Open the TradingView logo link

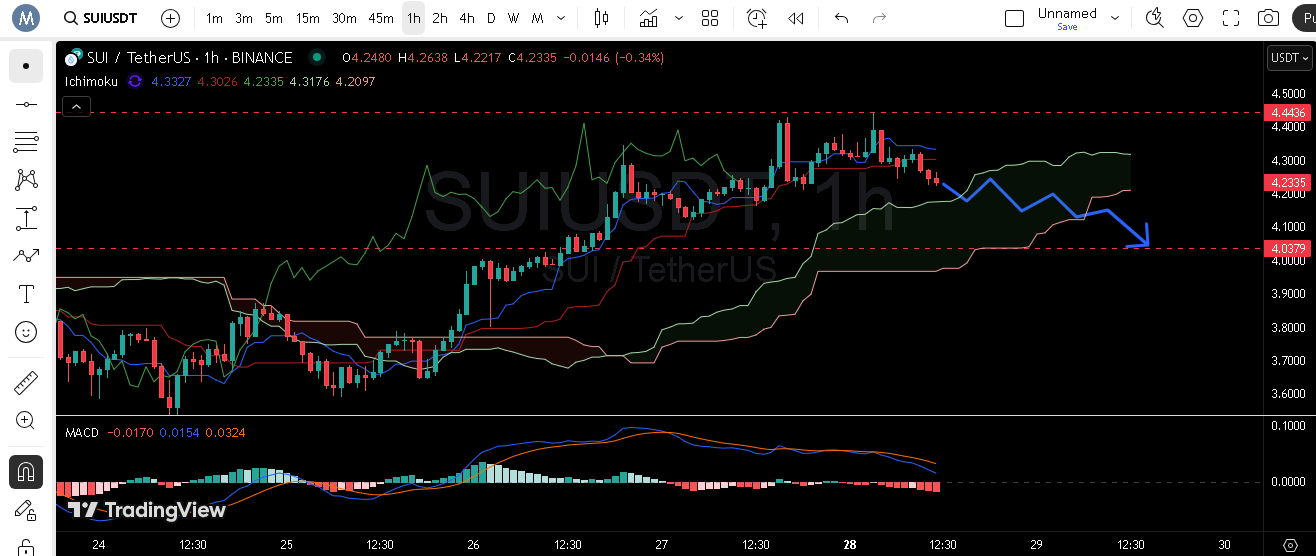(147, 510)
